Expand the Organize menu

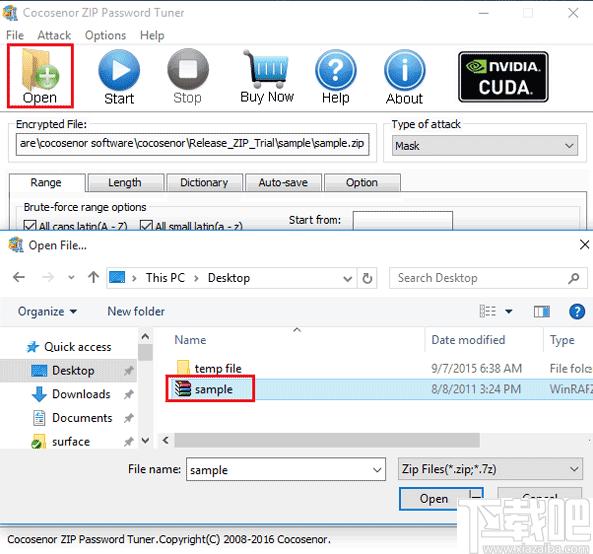click(47, 312)
